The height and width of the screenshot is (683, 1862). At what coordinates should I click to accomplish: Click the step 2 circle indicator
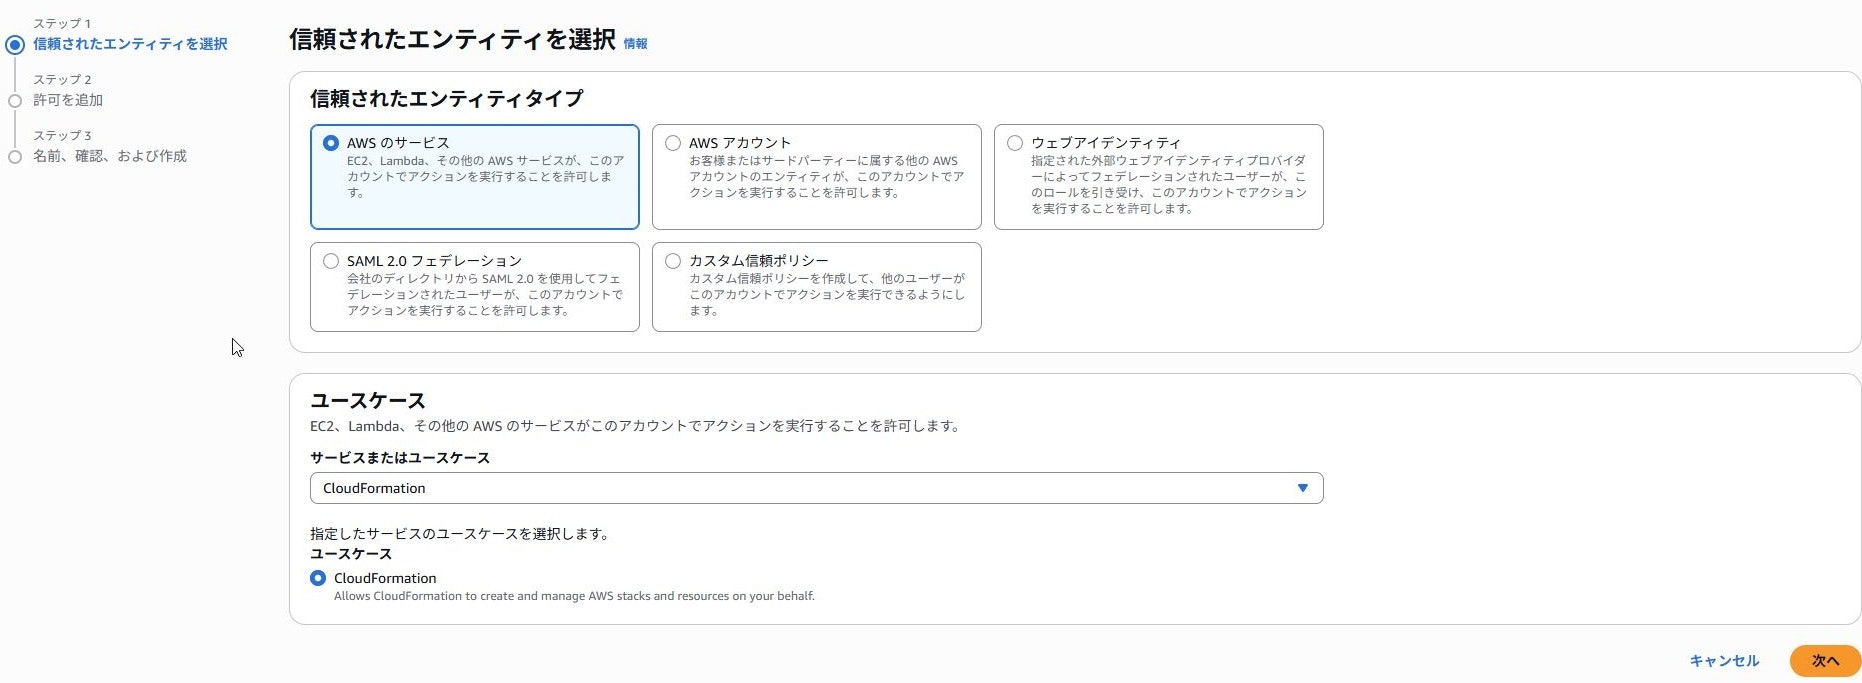click(x=15, y=101)
